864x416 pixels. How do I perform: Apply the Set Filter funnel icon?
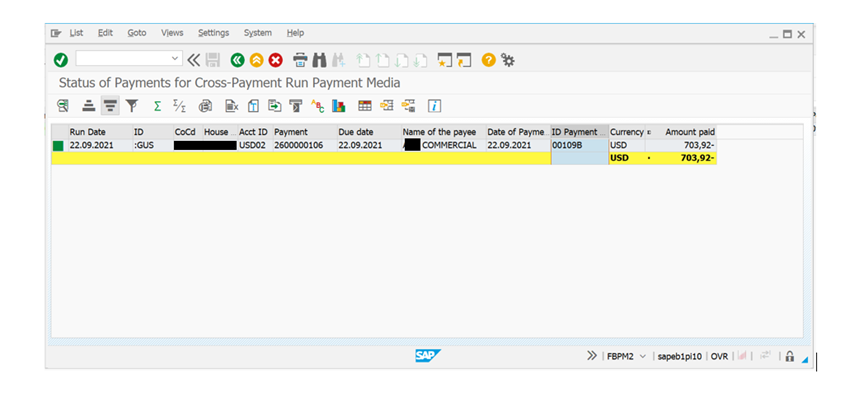[132, 106]
